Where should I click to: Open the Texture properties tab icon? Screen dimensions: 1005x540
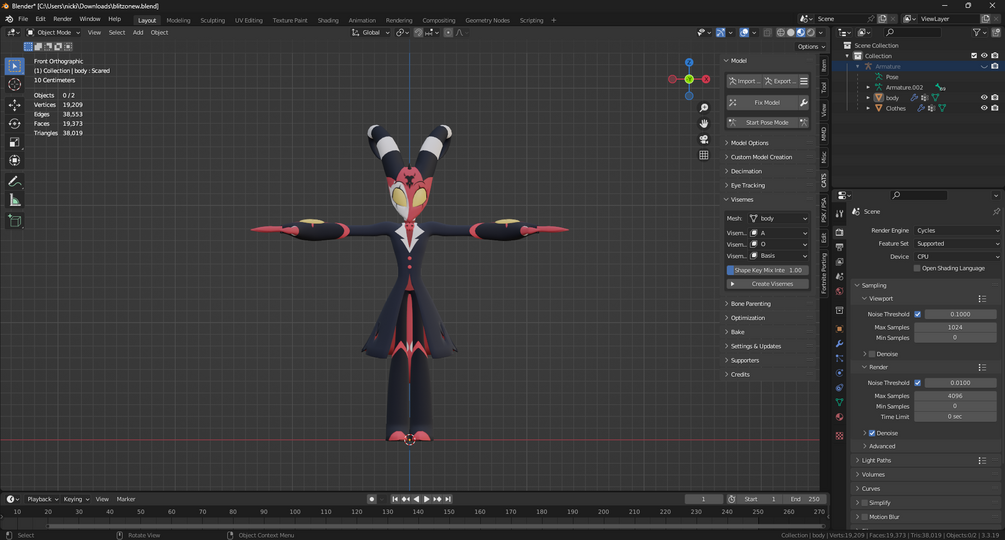(840, 436)
